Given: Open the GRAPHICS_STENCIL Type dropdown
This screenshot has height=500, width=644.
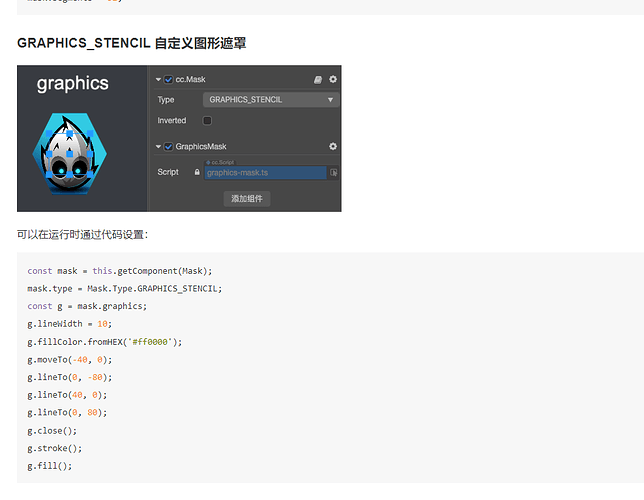Looking at the screenshot, I should click(271, 100).
